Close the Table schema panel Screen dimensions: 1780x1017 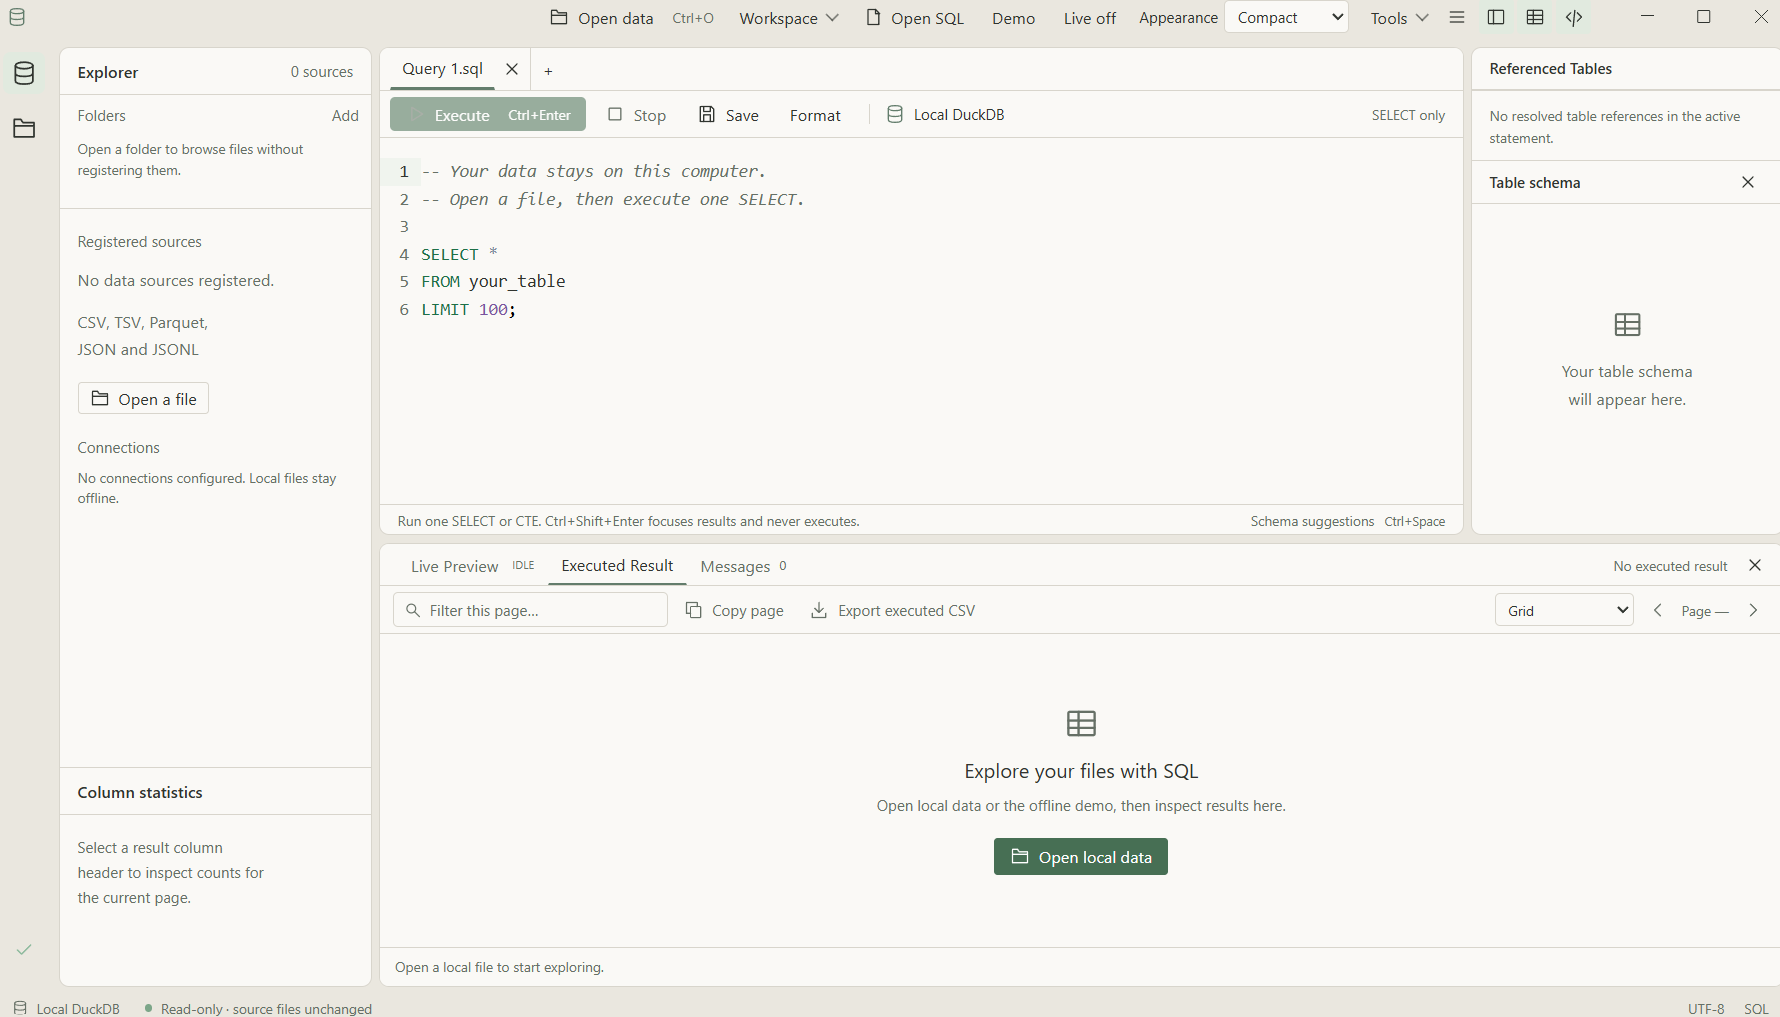[1748, 182]
